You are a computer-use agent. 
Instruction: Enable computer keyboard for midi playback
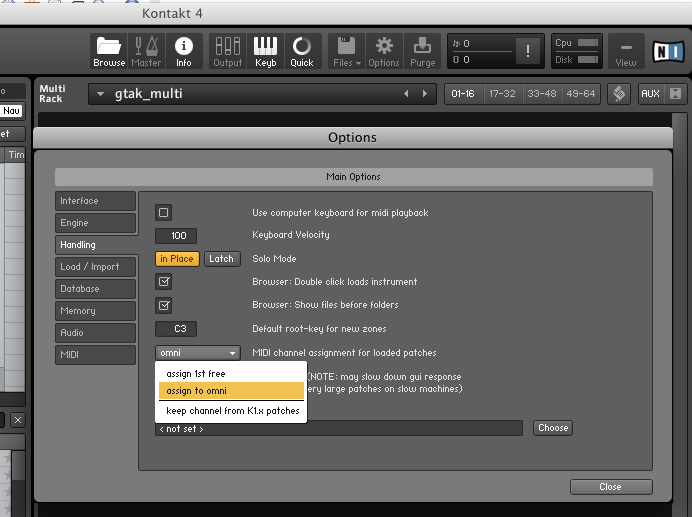tap(164, 212)
